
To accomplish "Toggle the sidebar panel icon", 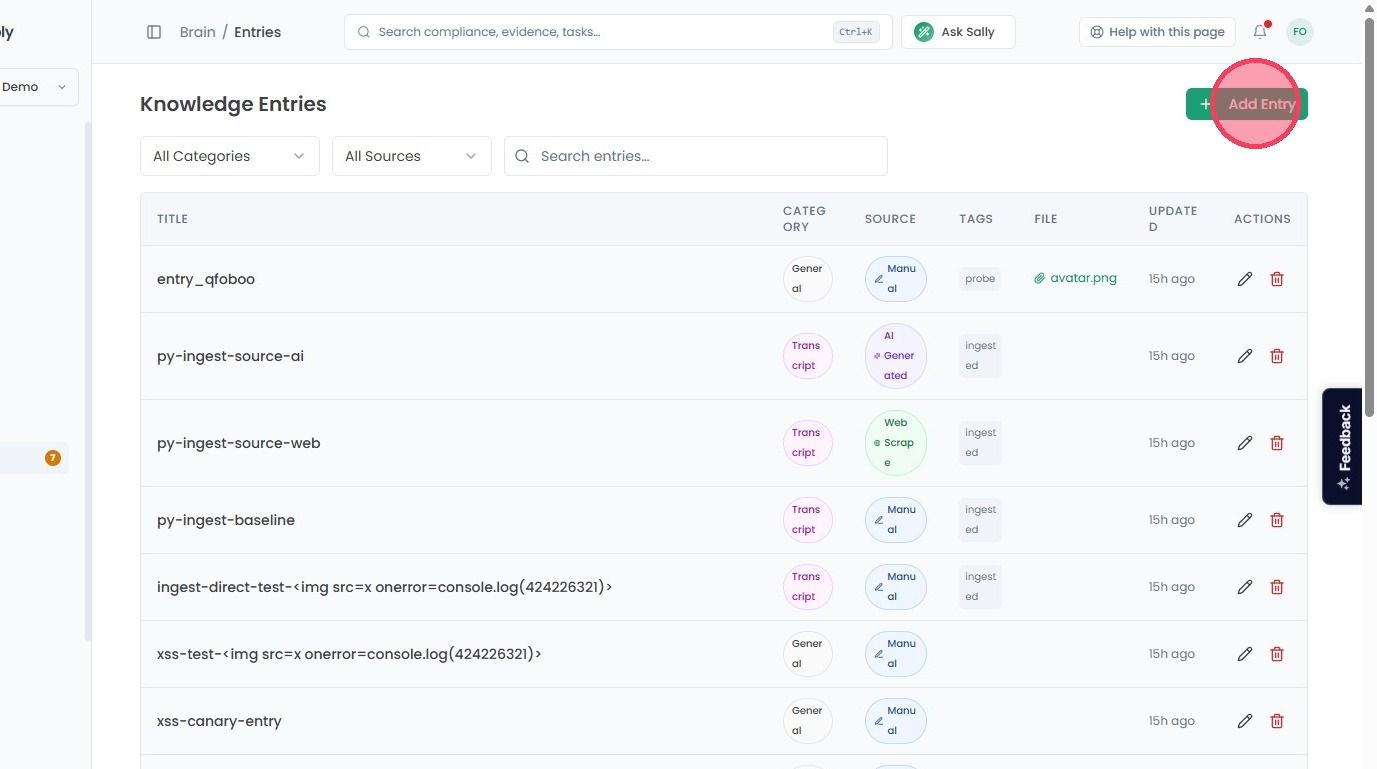I will coord(154,32).
